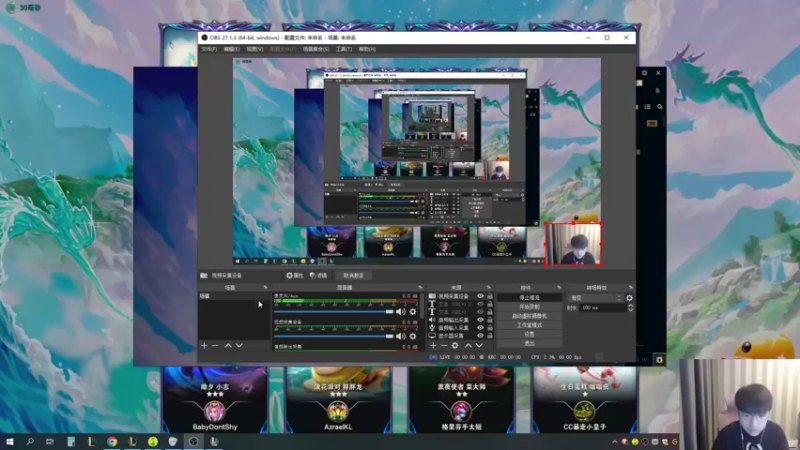800x450 pixels.
Task: Open 帮助(H) menu in OBS
Action: (x=367, y=49)
